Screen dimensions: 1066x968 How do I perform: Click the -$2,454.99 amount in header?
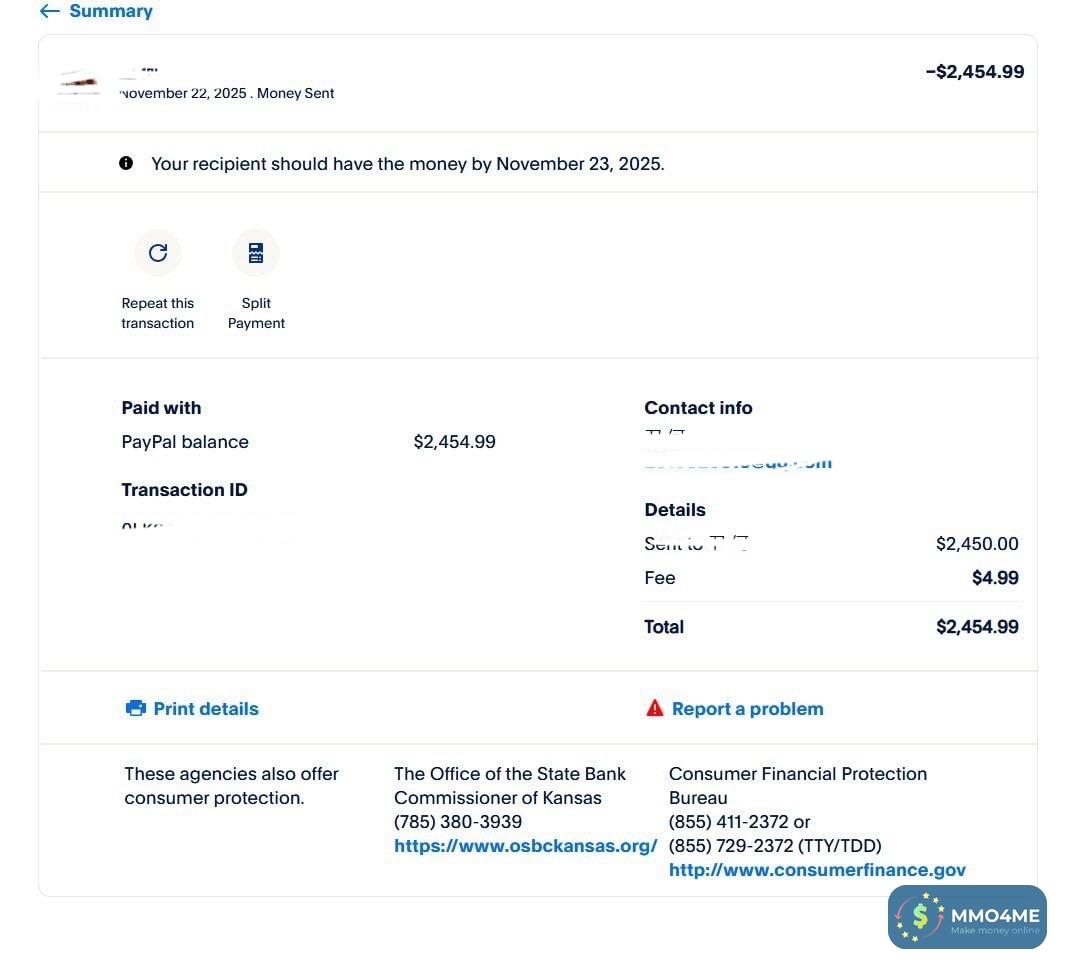(x=974, y=72)
